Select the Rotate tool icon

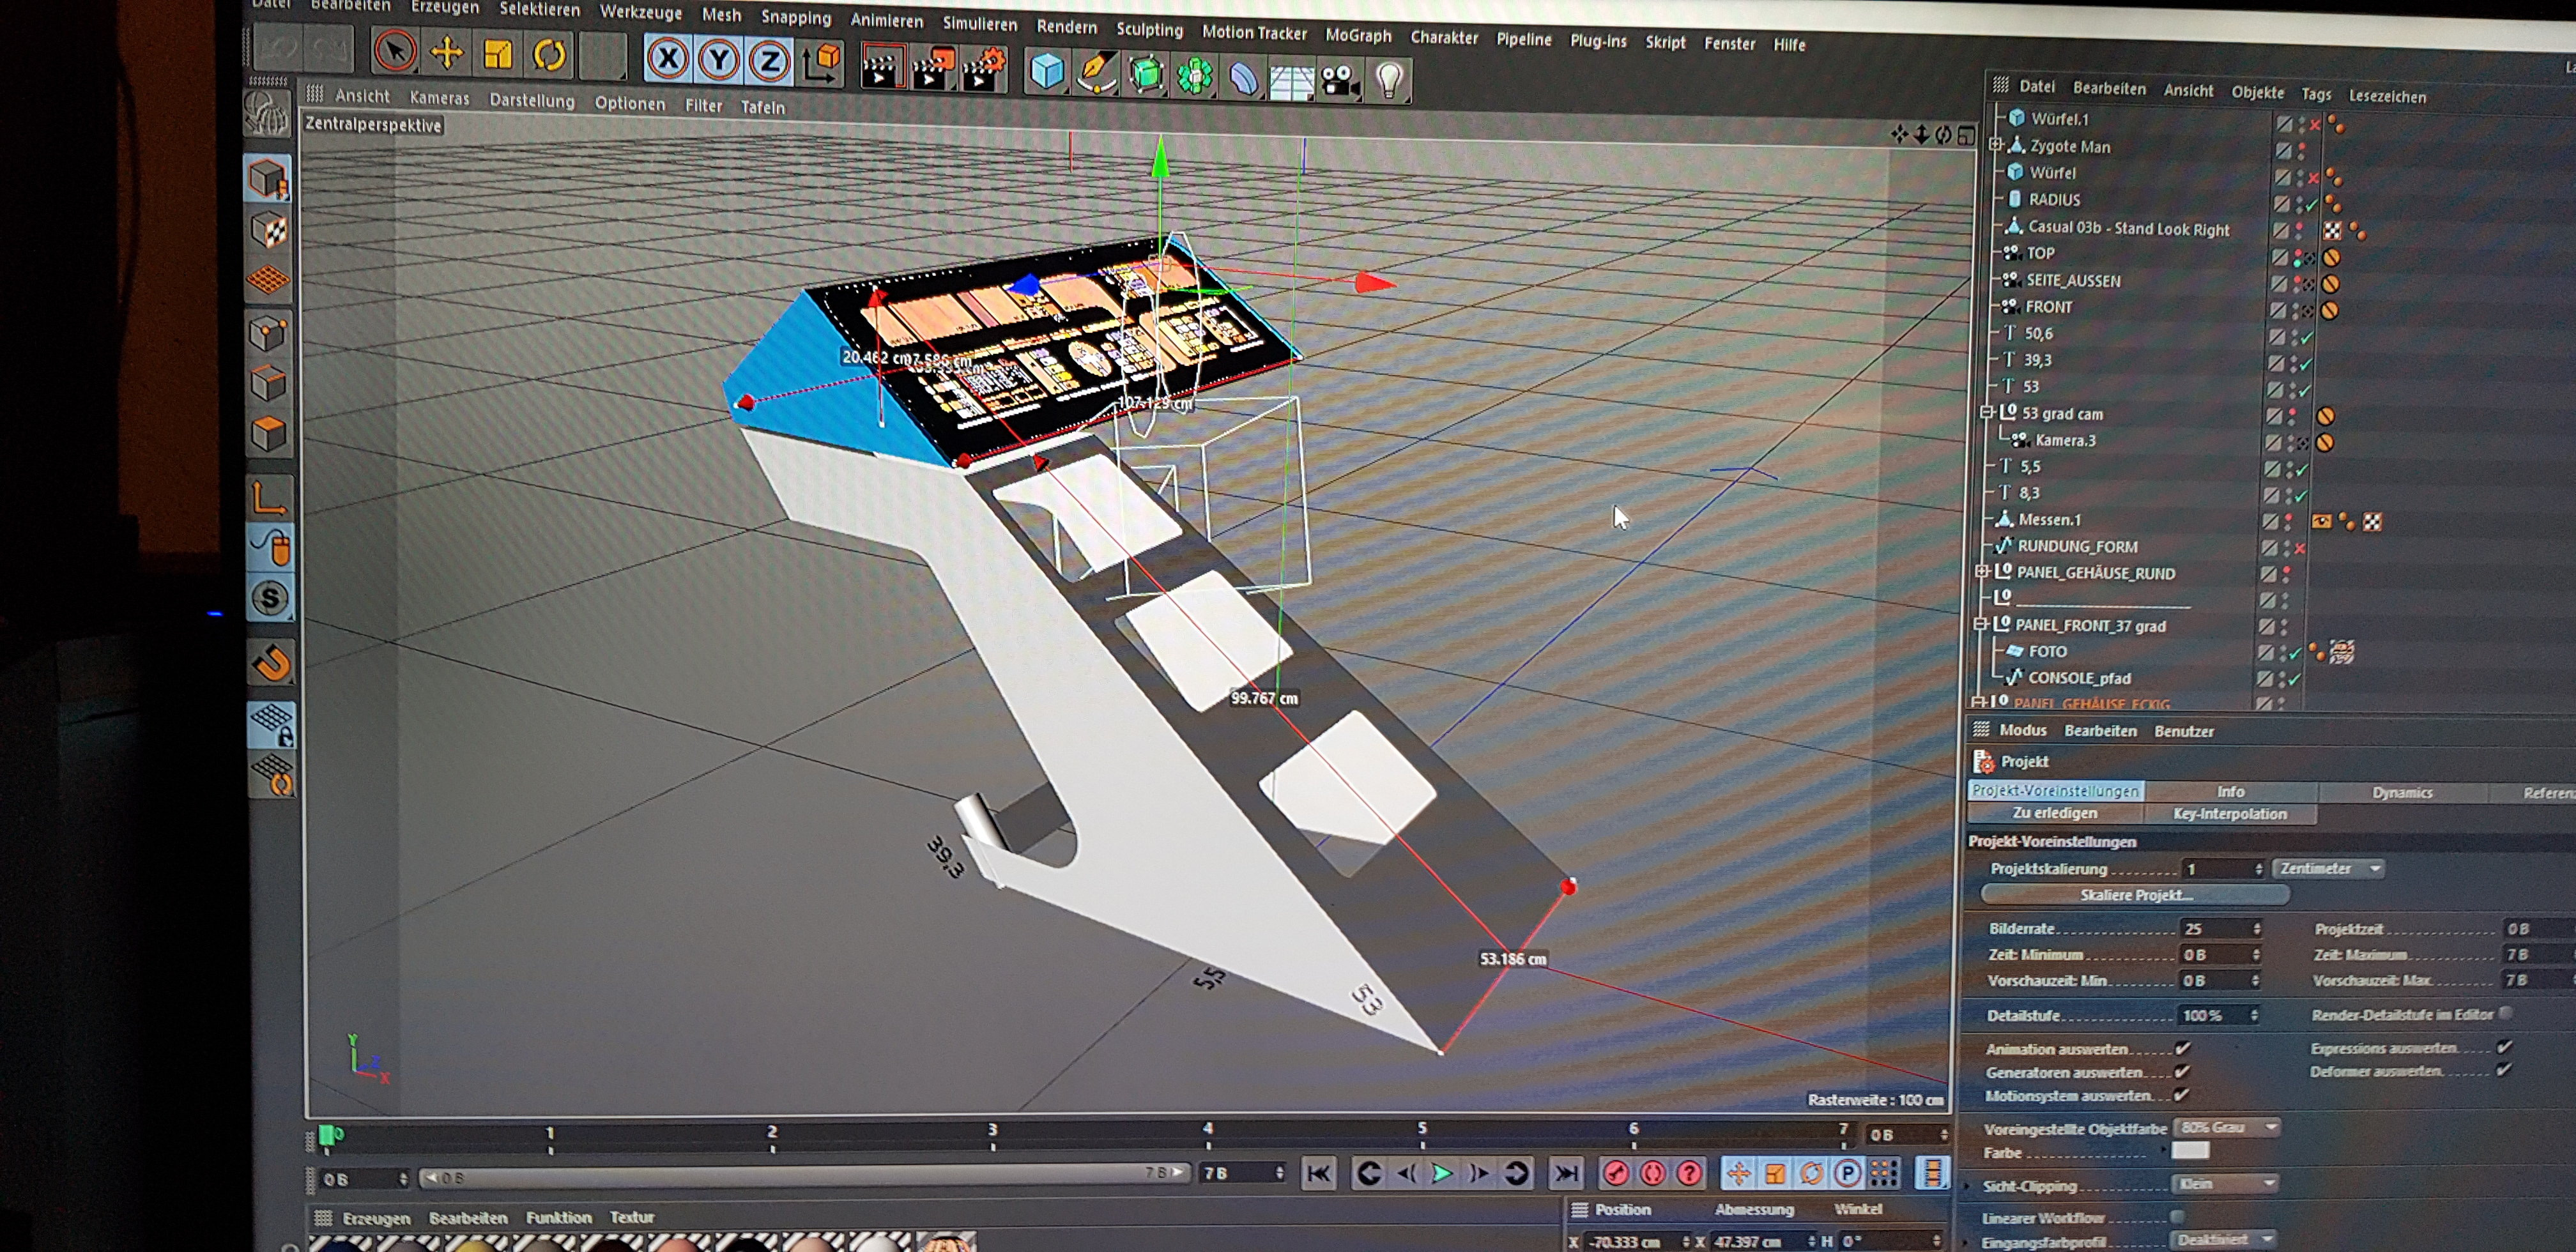549,55
